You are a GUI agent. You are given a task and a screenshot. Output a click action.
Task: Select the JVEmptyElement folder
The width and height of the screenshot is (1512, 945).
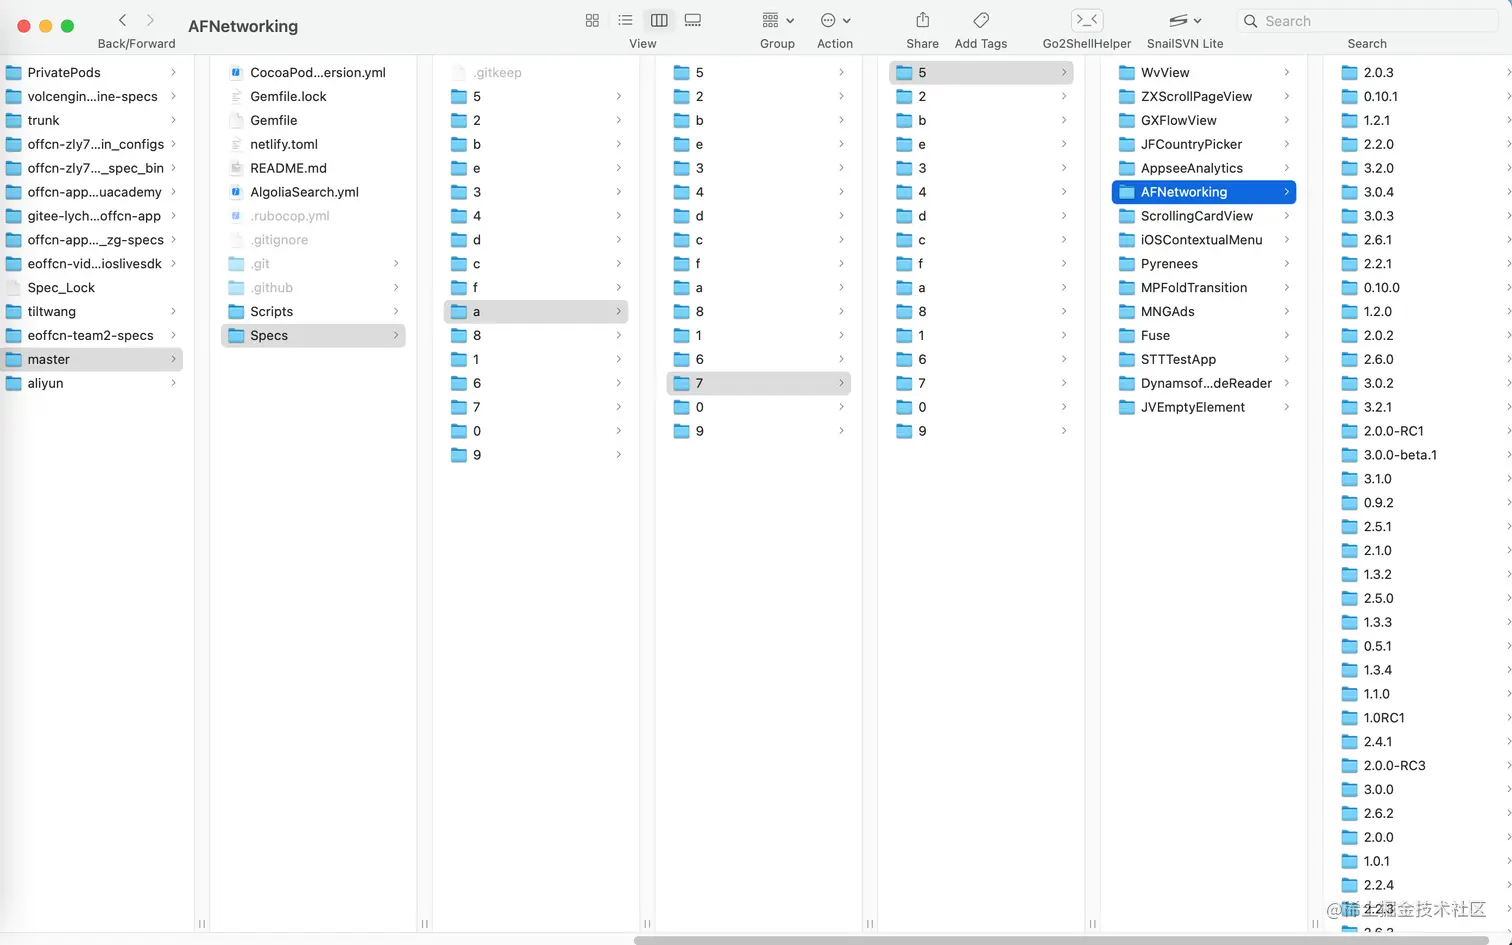(1204, 407)
